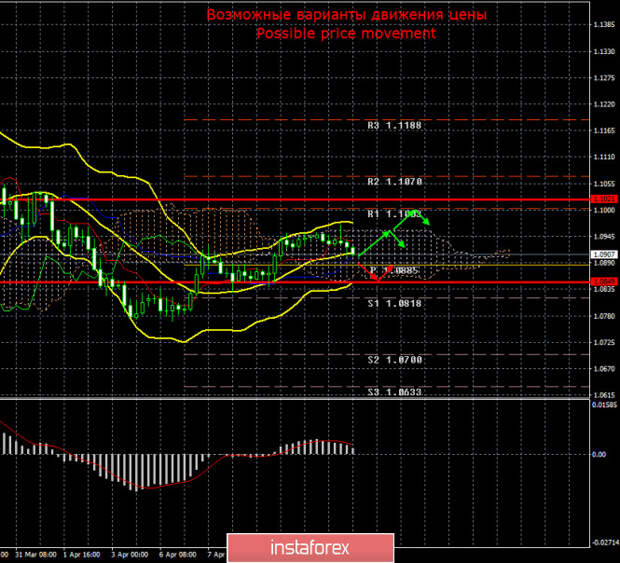This screenshot has height=563, width=620.
Task: Select the S3 1.0633 support label
Action: [x=394, y=392]
